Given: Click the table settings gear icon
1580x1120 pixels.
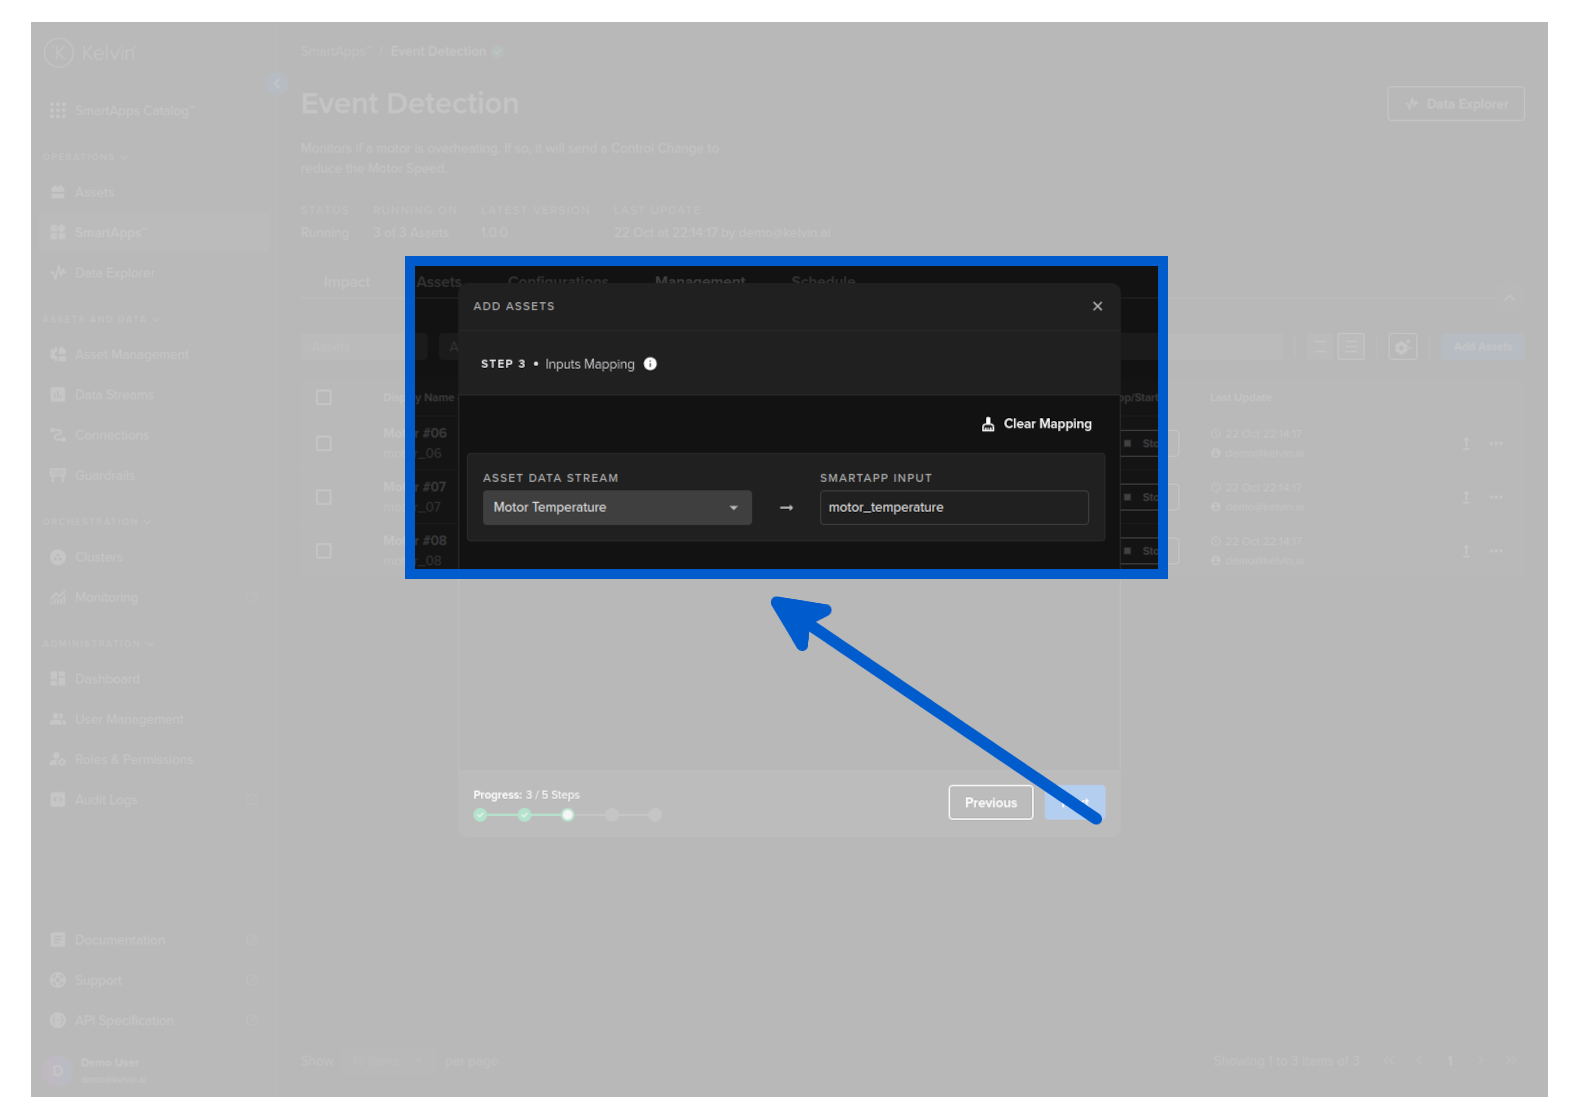Looking at the screenshot, I should 1402,347.
